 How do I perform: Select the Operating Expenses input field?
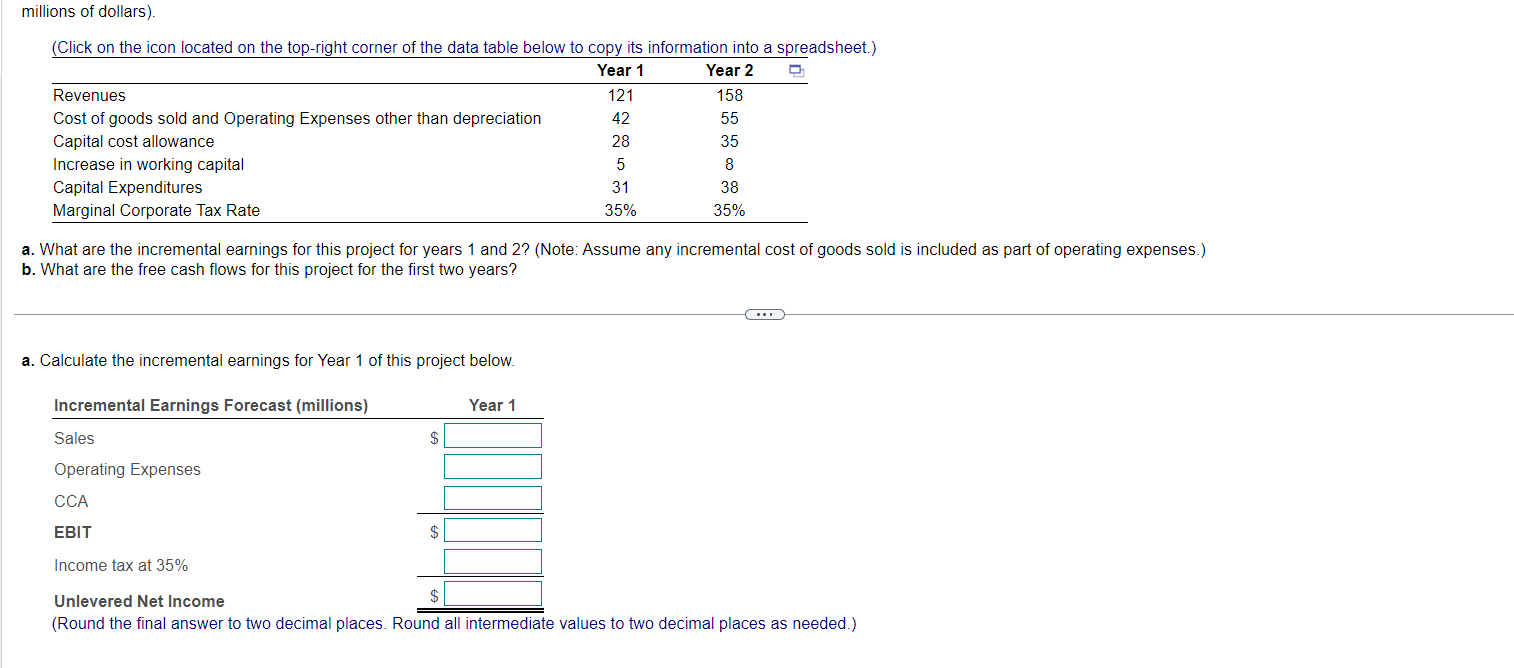point(493,466)
